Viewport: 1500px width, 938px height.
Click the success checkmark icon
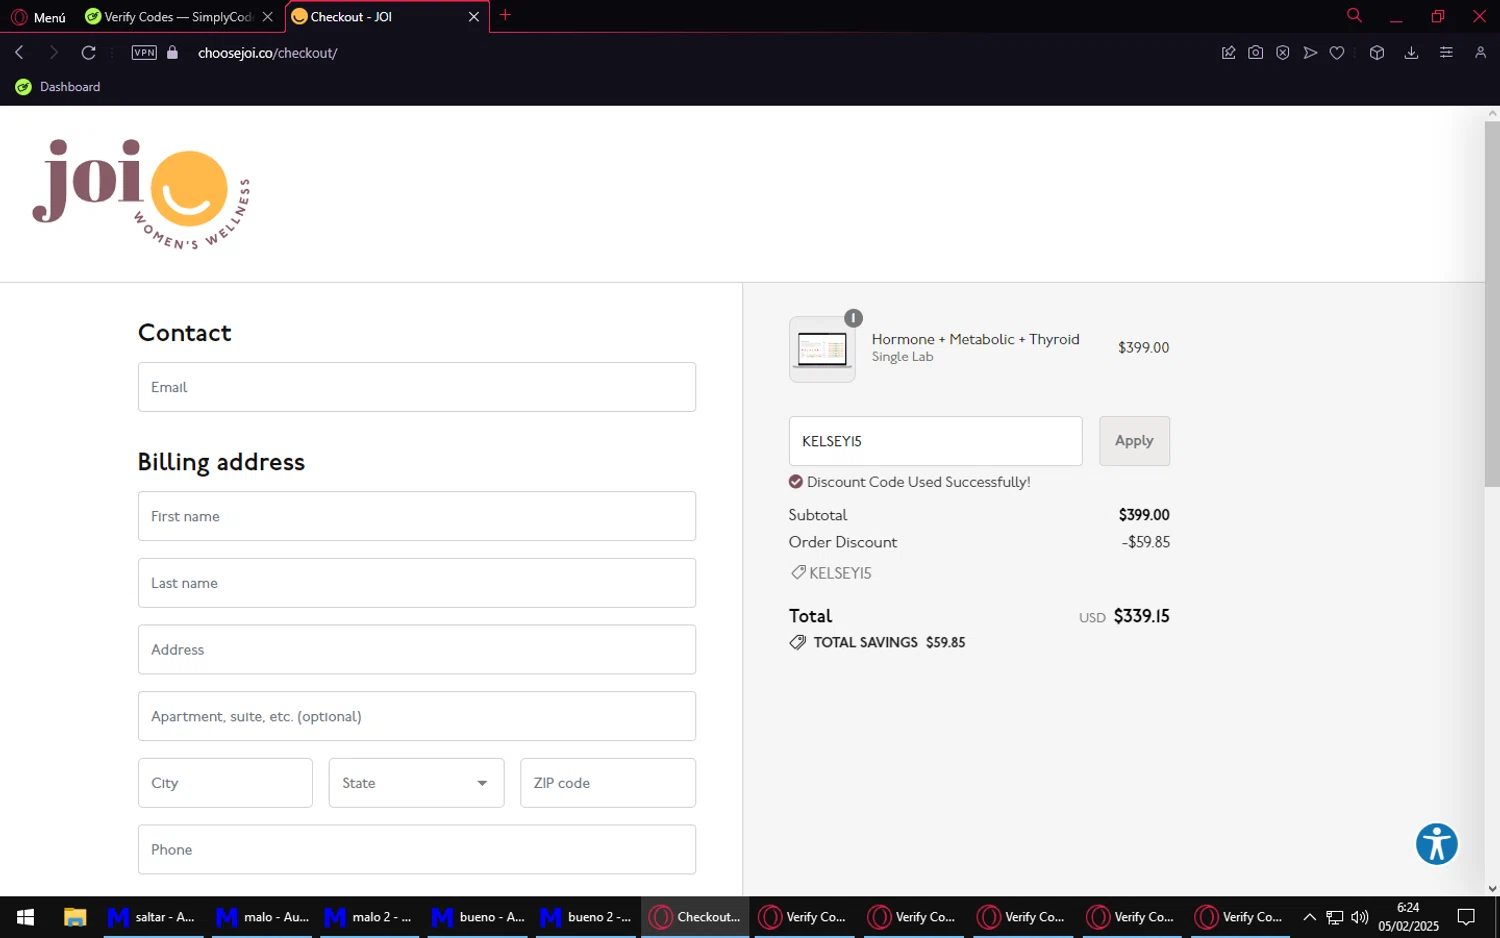click(x=796, y=482)
